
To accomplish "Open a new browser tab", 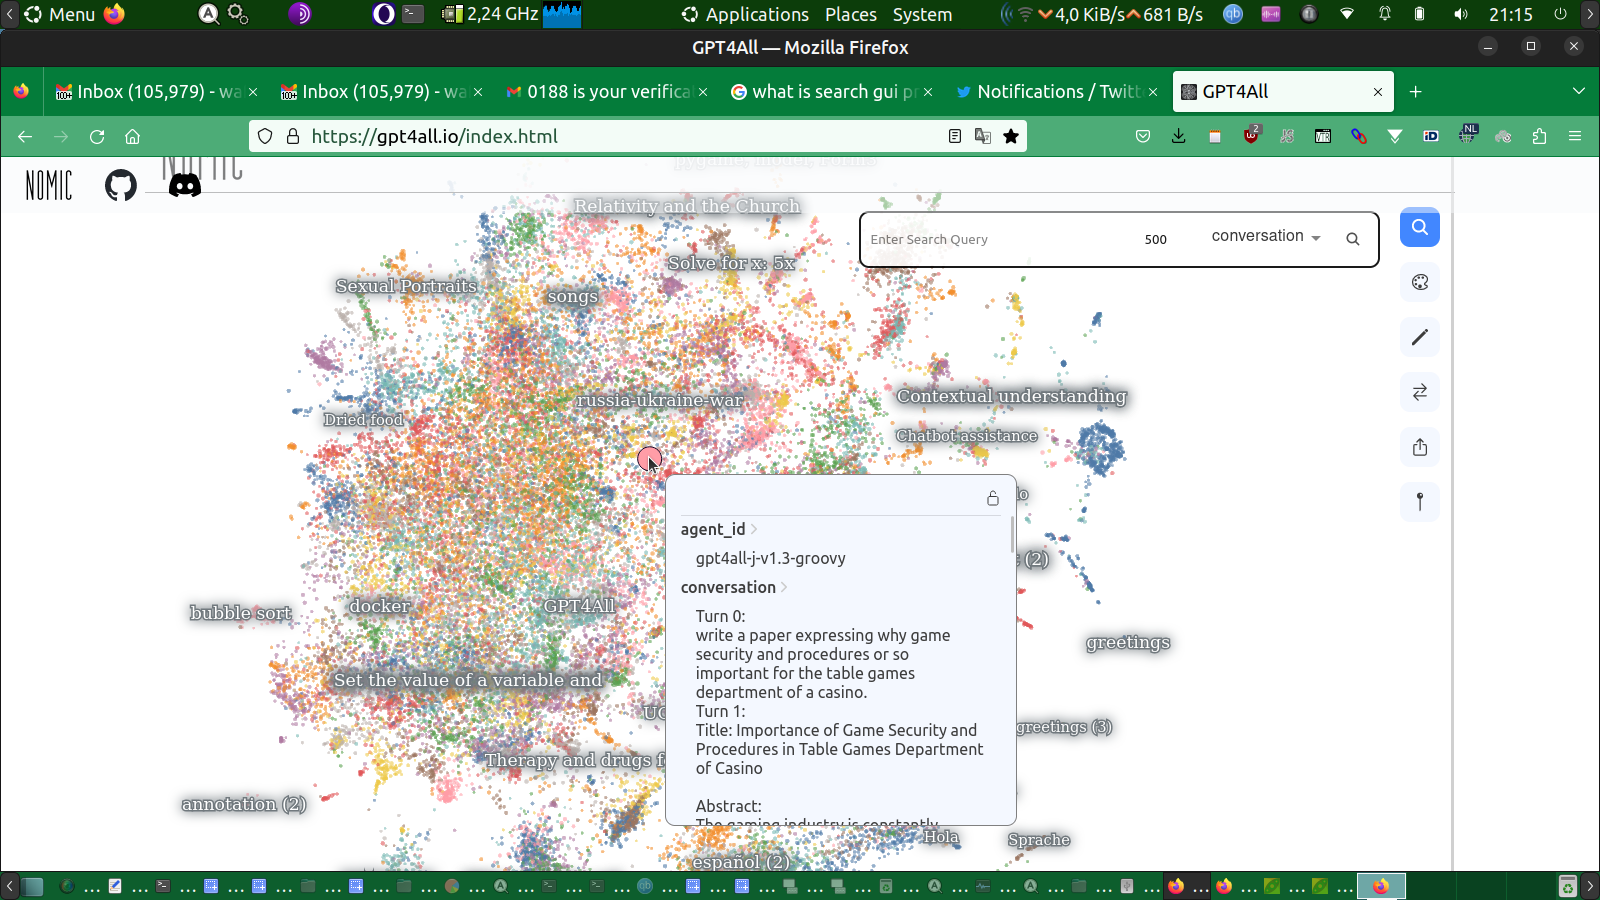I will tap(1415, 92).
